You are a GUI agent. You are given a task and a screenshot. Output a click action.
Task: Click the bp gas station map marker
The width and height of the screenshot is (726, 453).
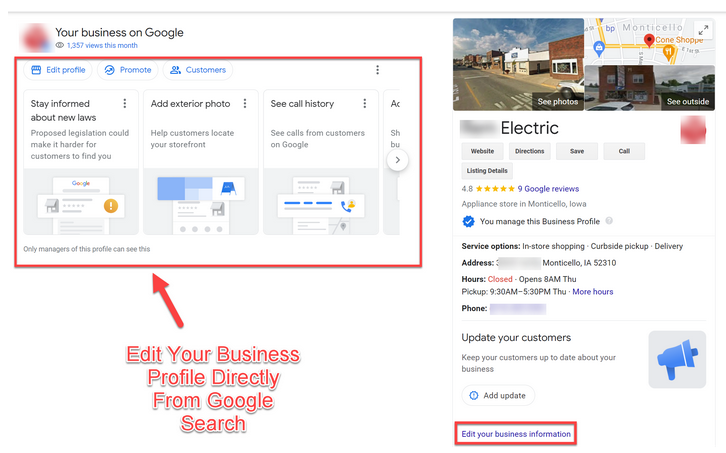[610, 28]
